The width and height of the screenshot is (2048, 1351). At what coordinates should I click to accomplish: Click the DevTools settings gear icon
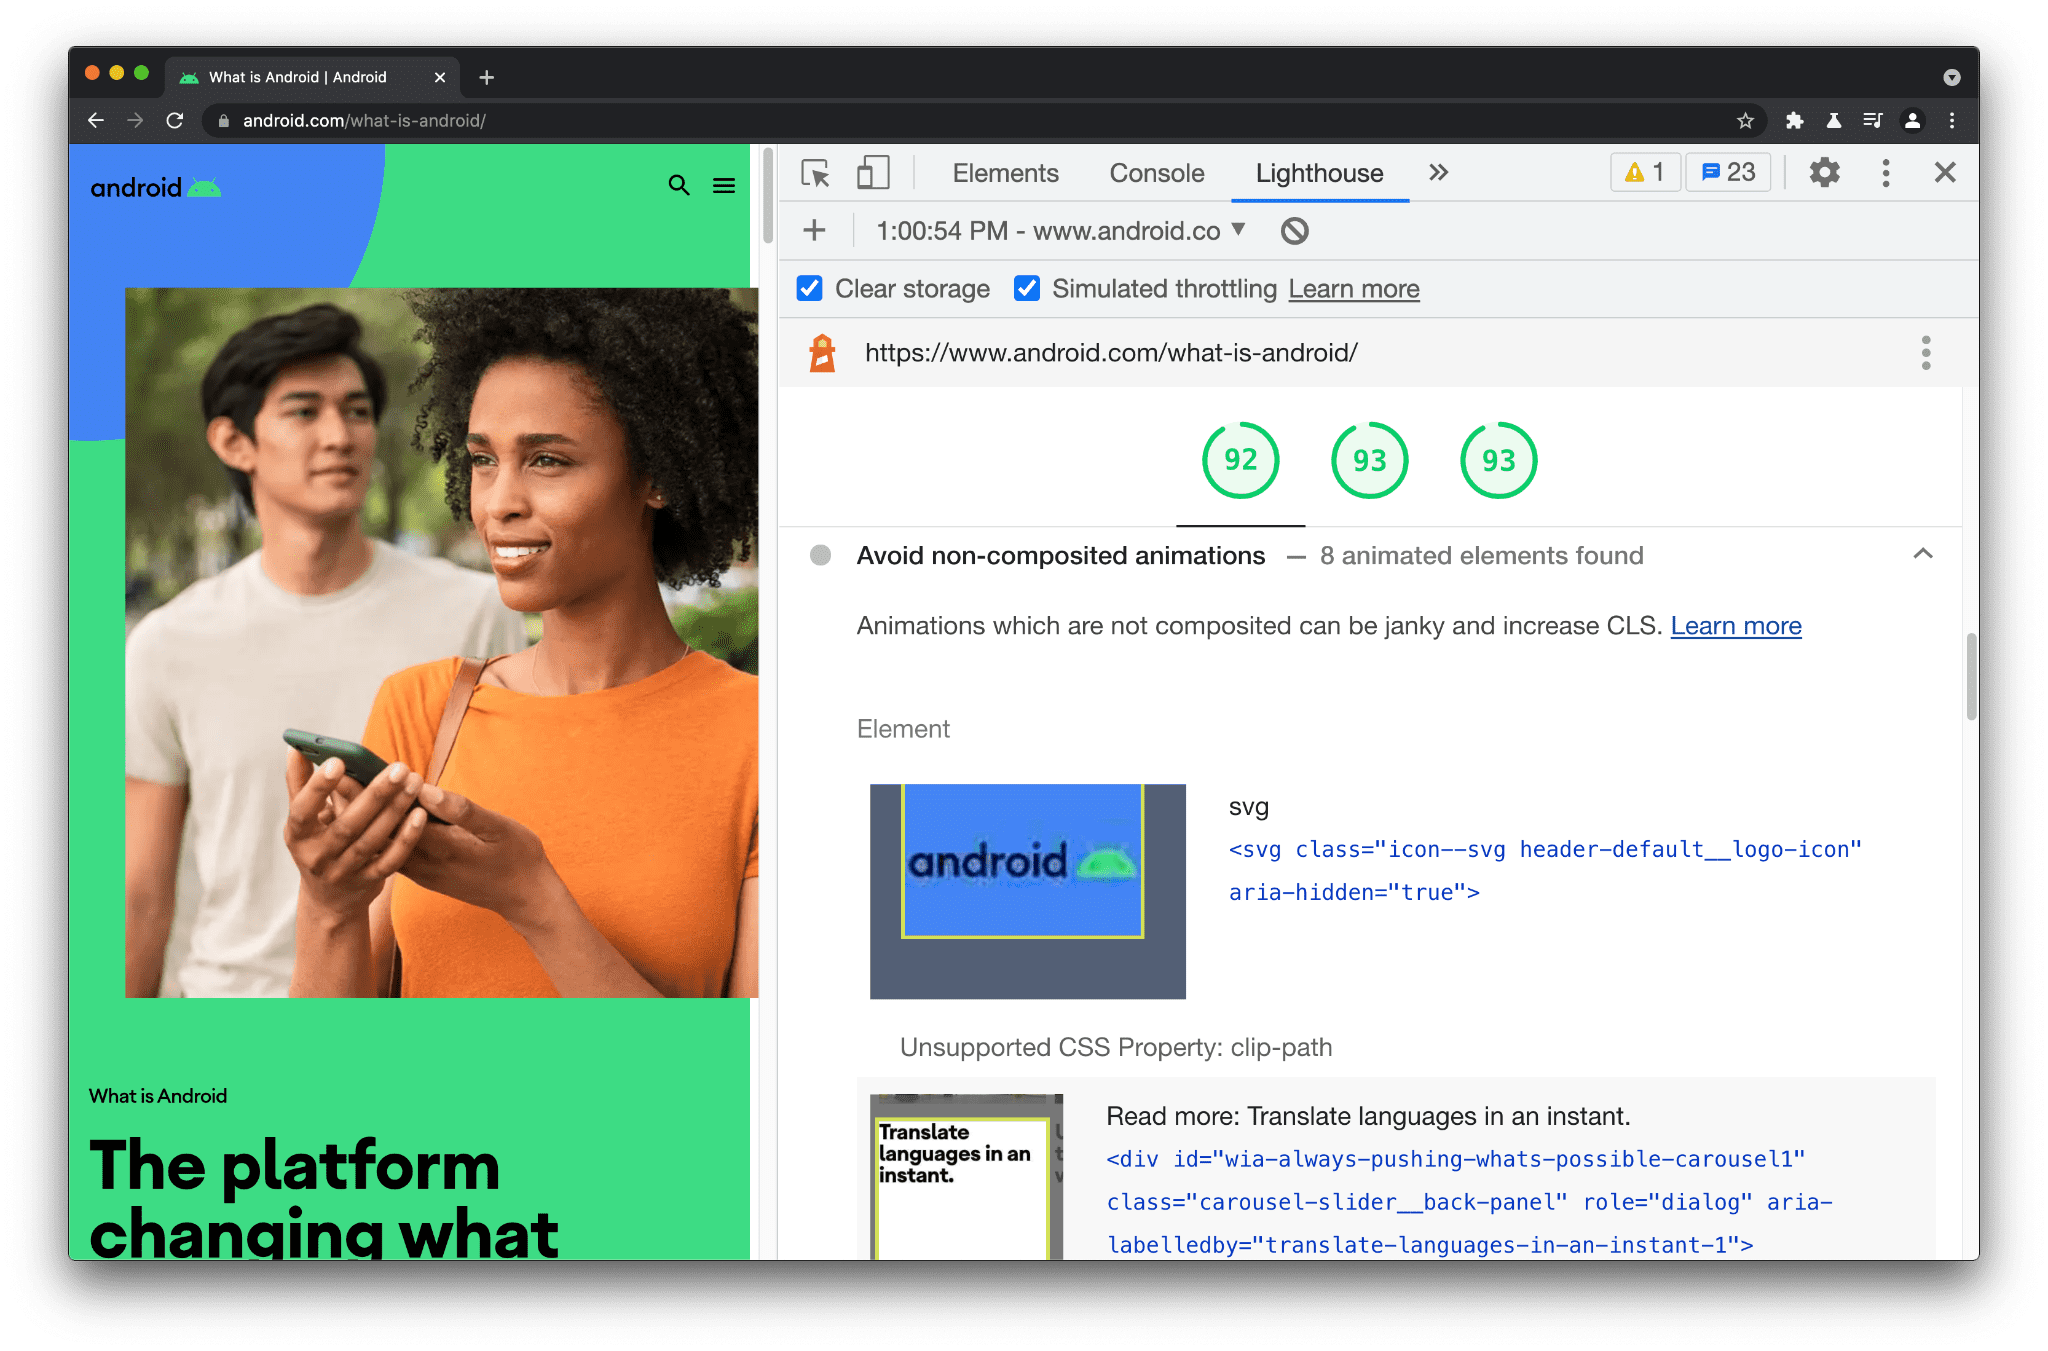1825,172
